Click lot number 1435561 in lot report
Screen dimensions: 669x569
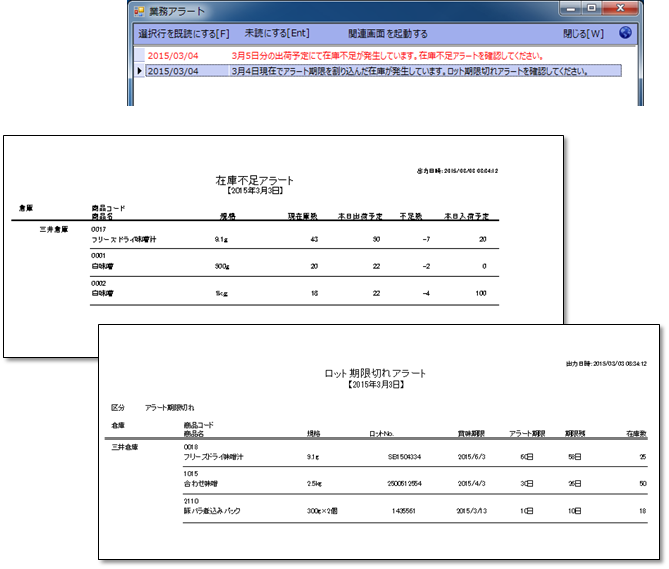click(x=404, y=511)
